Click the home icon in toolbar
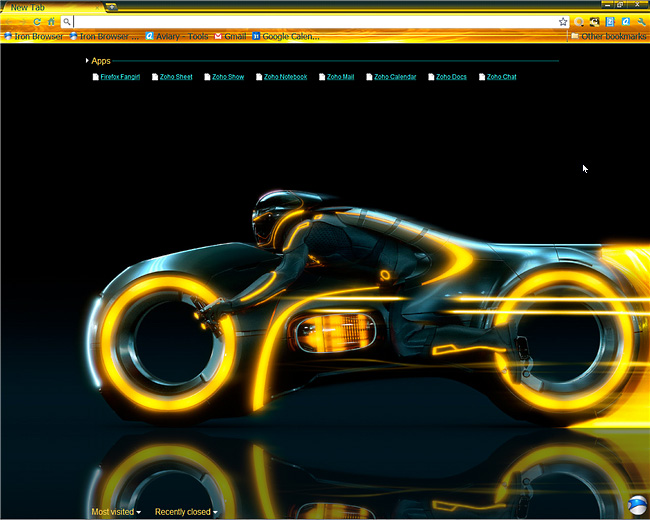The image size is (650, 520). [51, 21]
